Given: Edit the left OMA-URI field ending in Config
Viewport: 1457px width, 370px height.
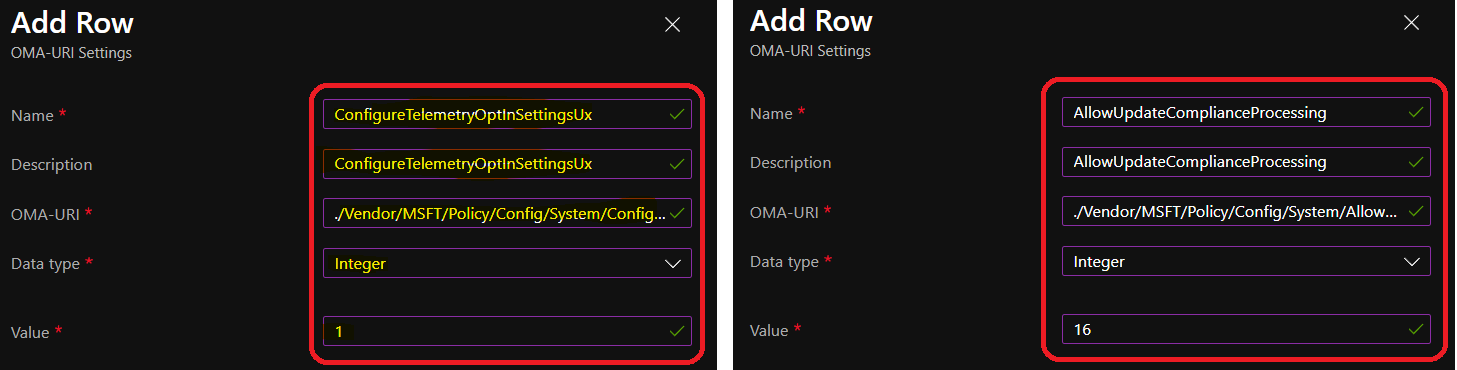Looking at the screenshot, I should (507, 213).
